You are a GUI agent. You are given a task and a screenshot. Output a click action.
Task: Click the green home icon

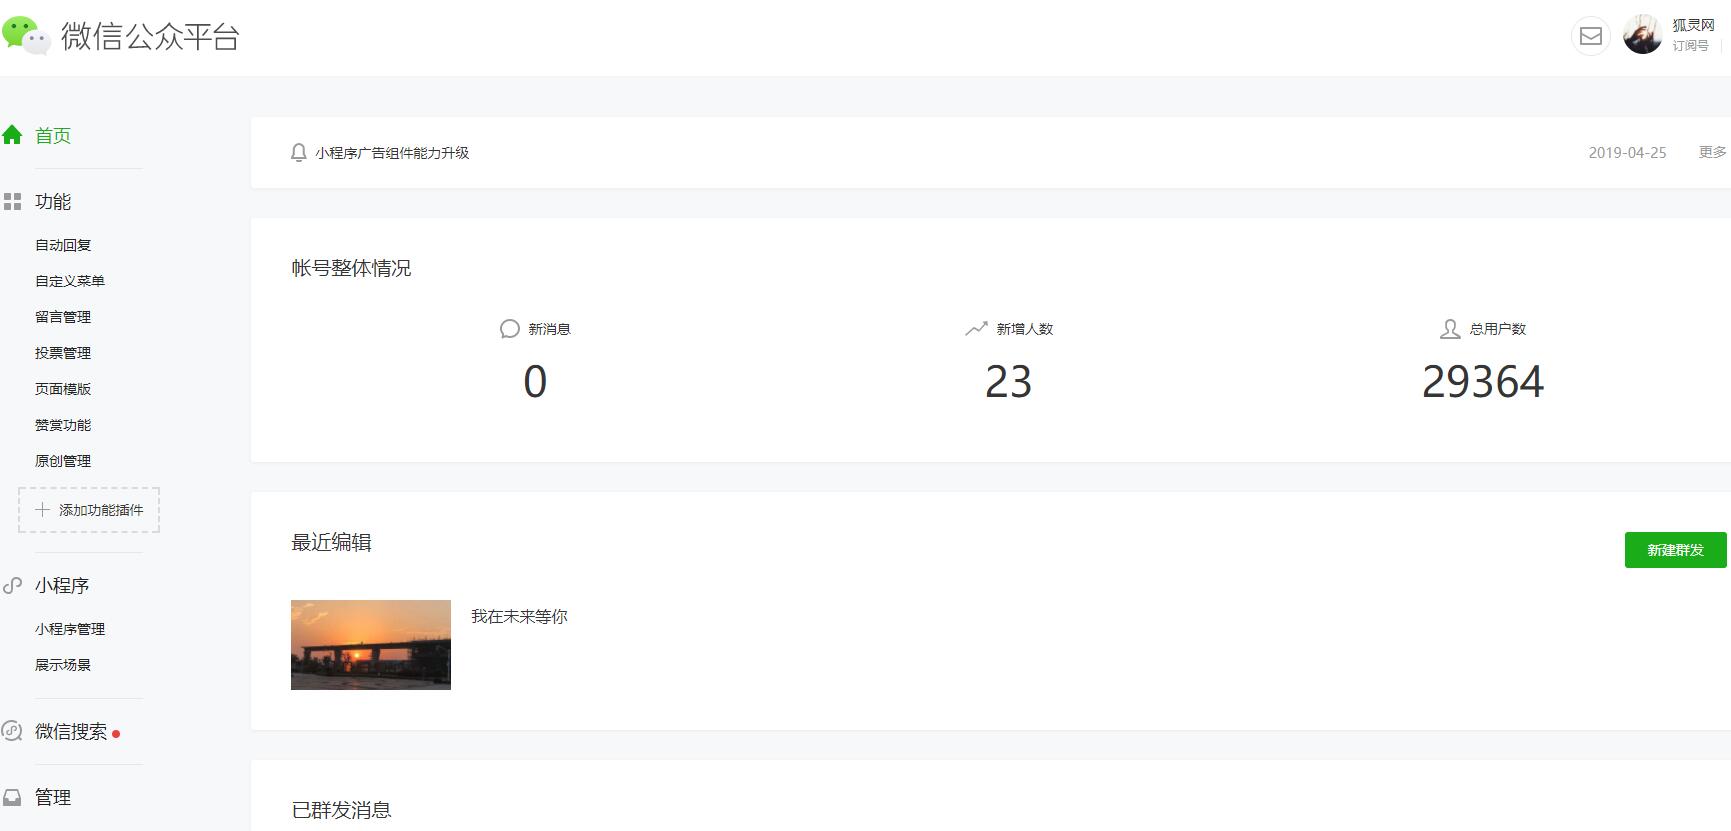click(12, 135)
